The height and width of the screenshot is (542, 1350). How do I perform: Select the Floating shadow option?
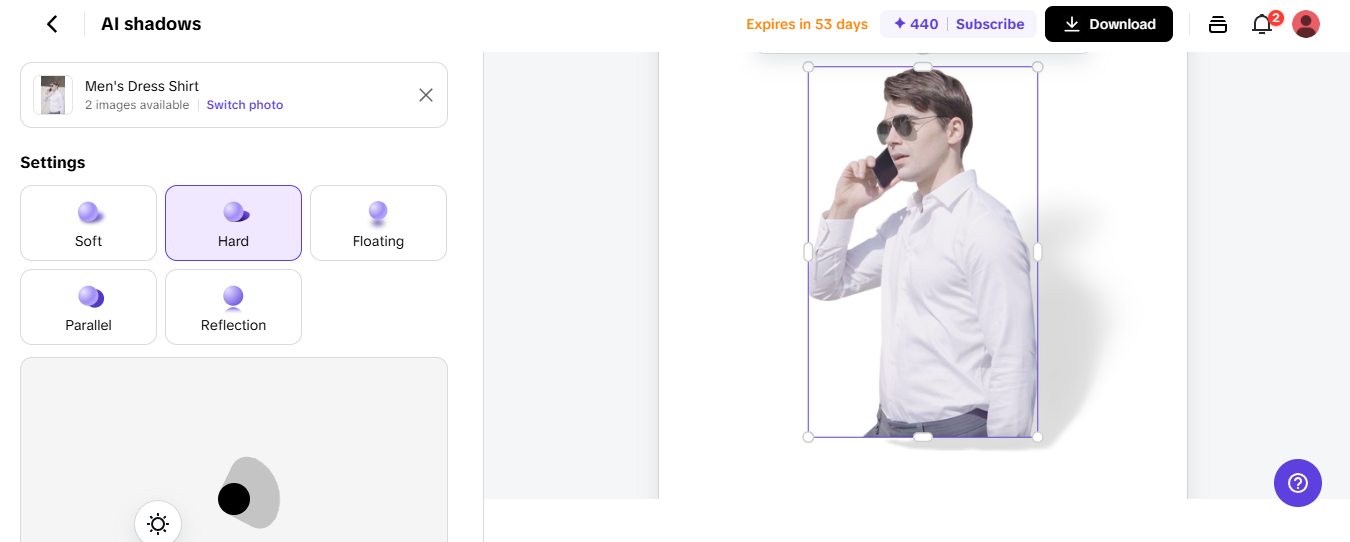click(378, 223)
